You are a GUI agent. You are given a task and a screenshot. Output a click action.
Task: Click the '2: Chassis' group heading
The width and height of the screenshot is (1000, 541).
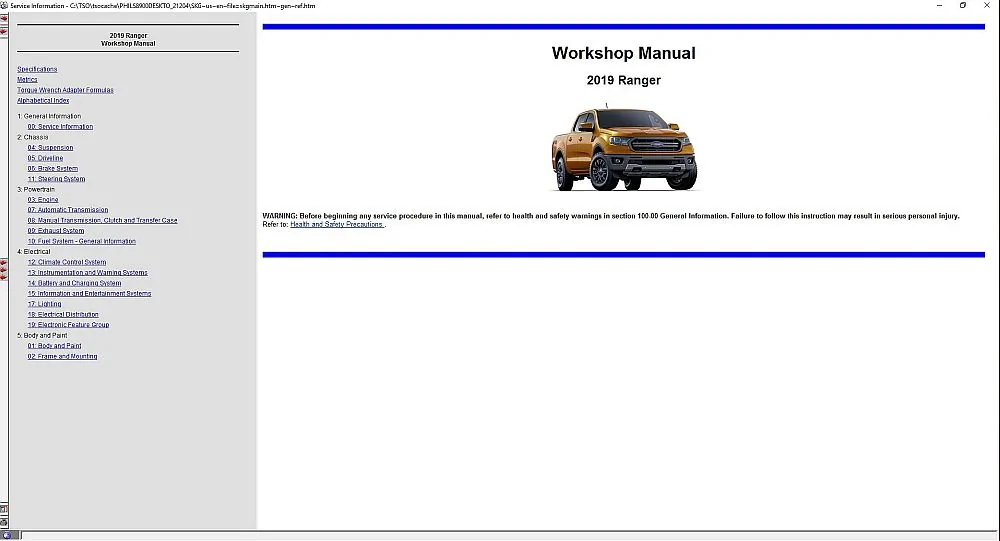pos(33,137)
